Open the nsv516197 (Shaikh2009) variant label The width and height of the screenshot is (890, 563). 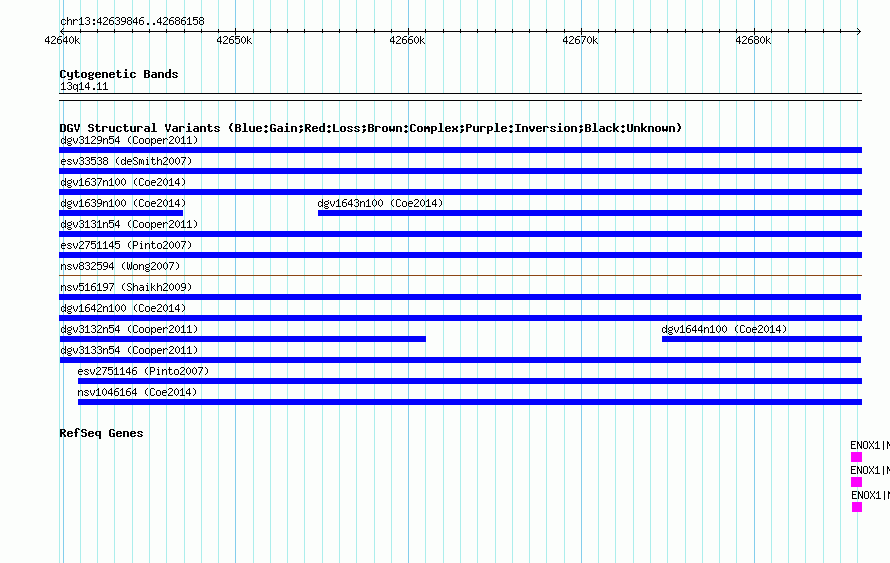pos(126,287)
